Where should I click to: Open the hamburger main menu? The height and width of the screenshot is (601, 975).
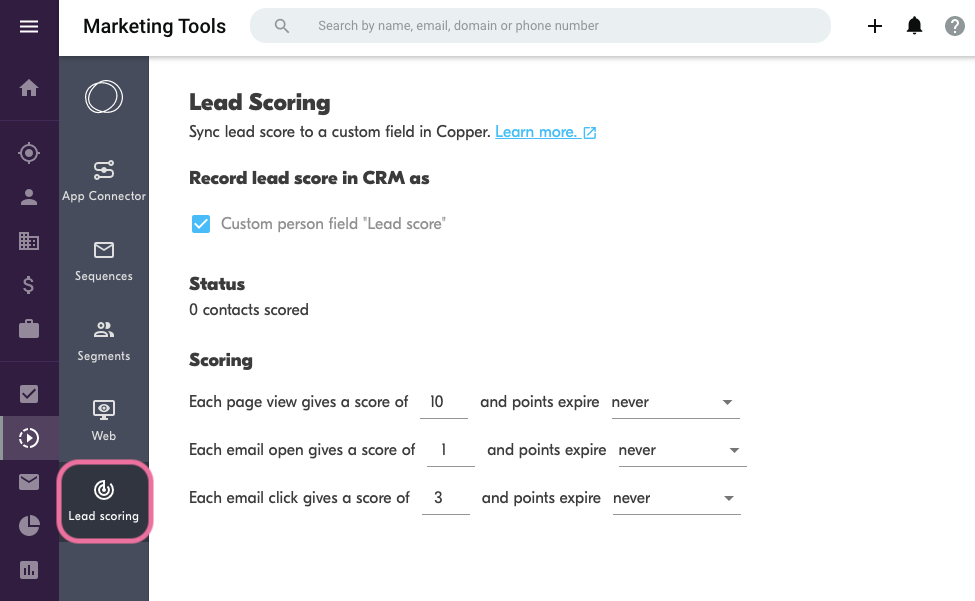tap(29, 26)
